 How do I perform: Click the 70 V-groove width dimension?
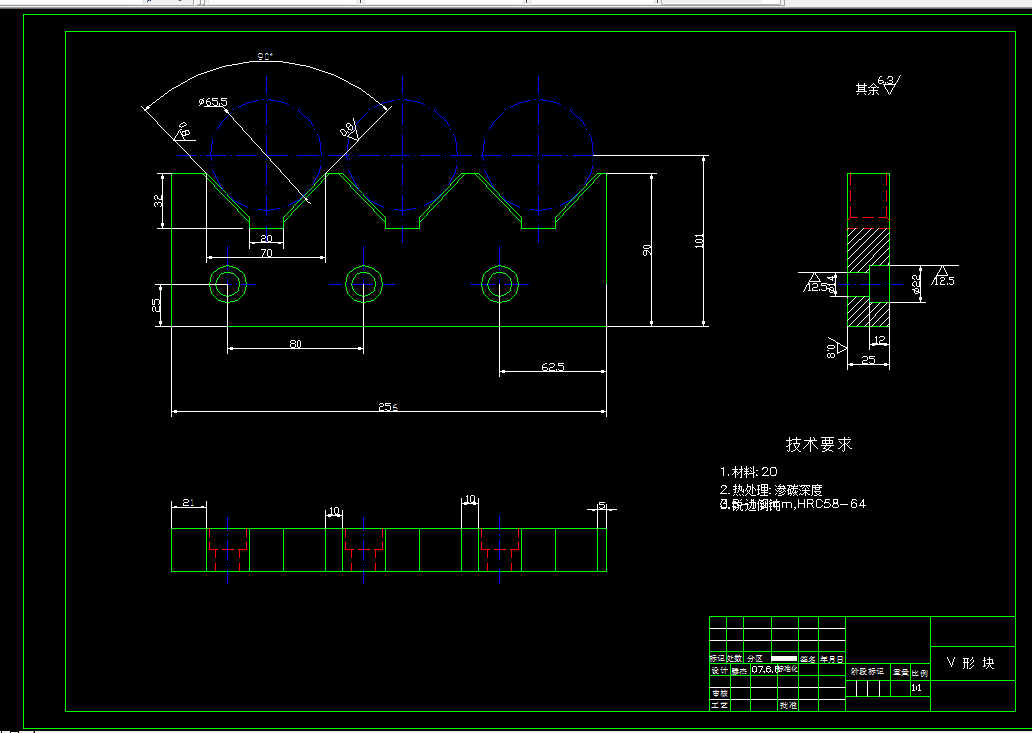(267, 253)
